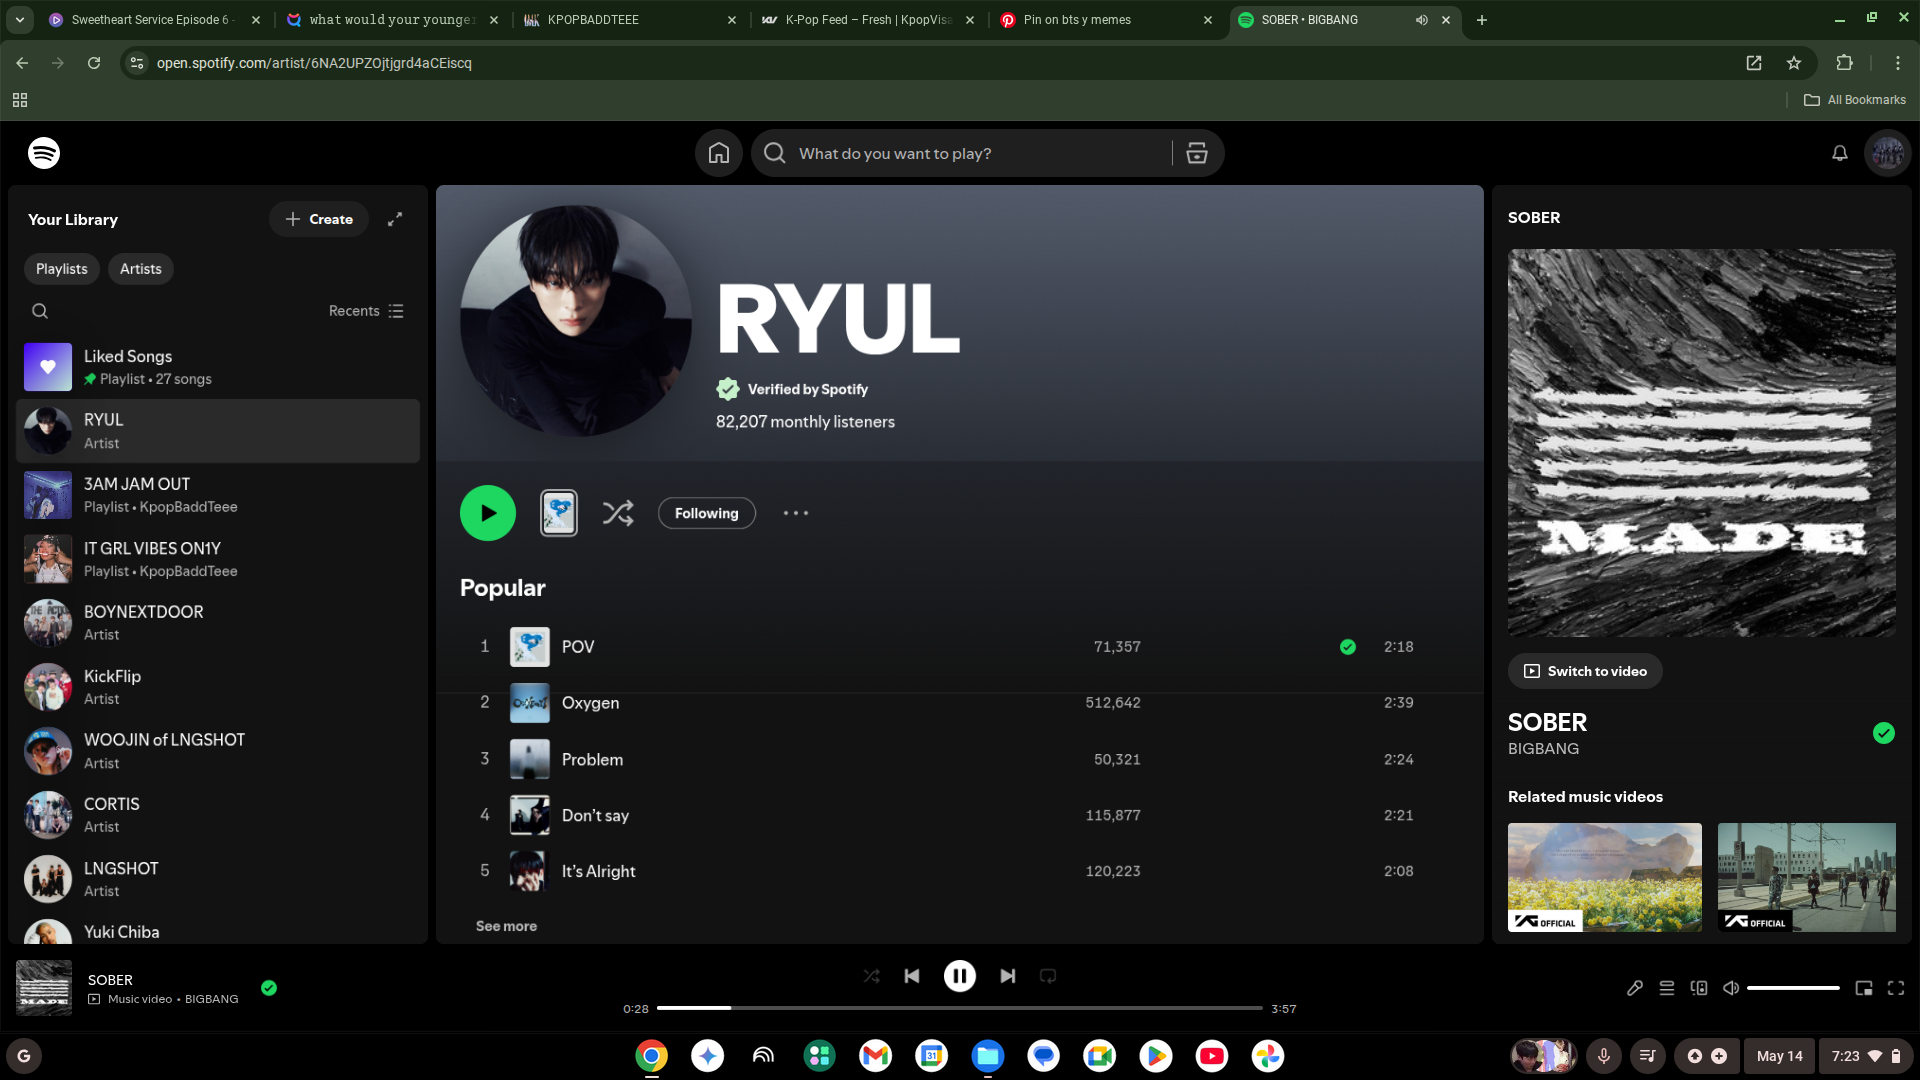
Task: Open BIGBANG artist link in right panel
Action: (x=1543, y=749)
